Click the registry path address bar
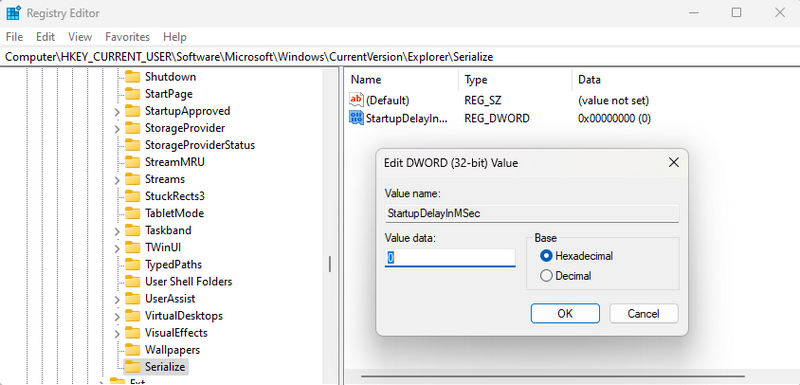Screen dimensions: 800x385 [400, 57]
